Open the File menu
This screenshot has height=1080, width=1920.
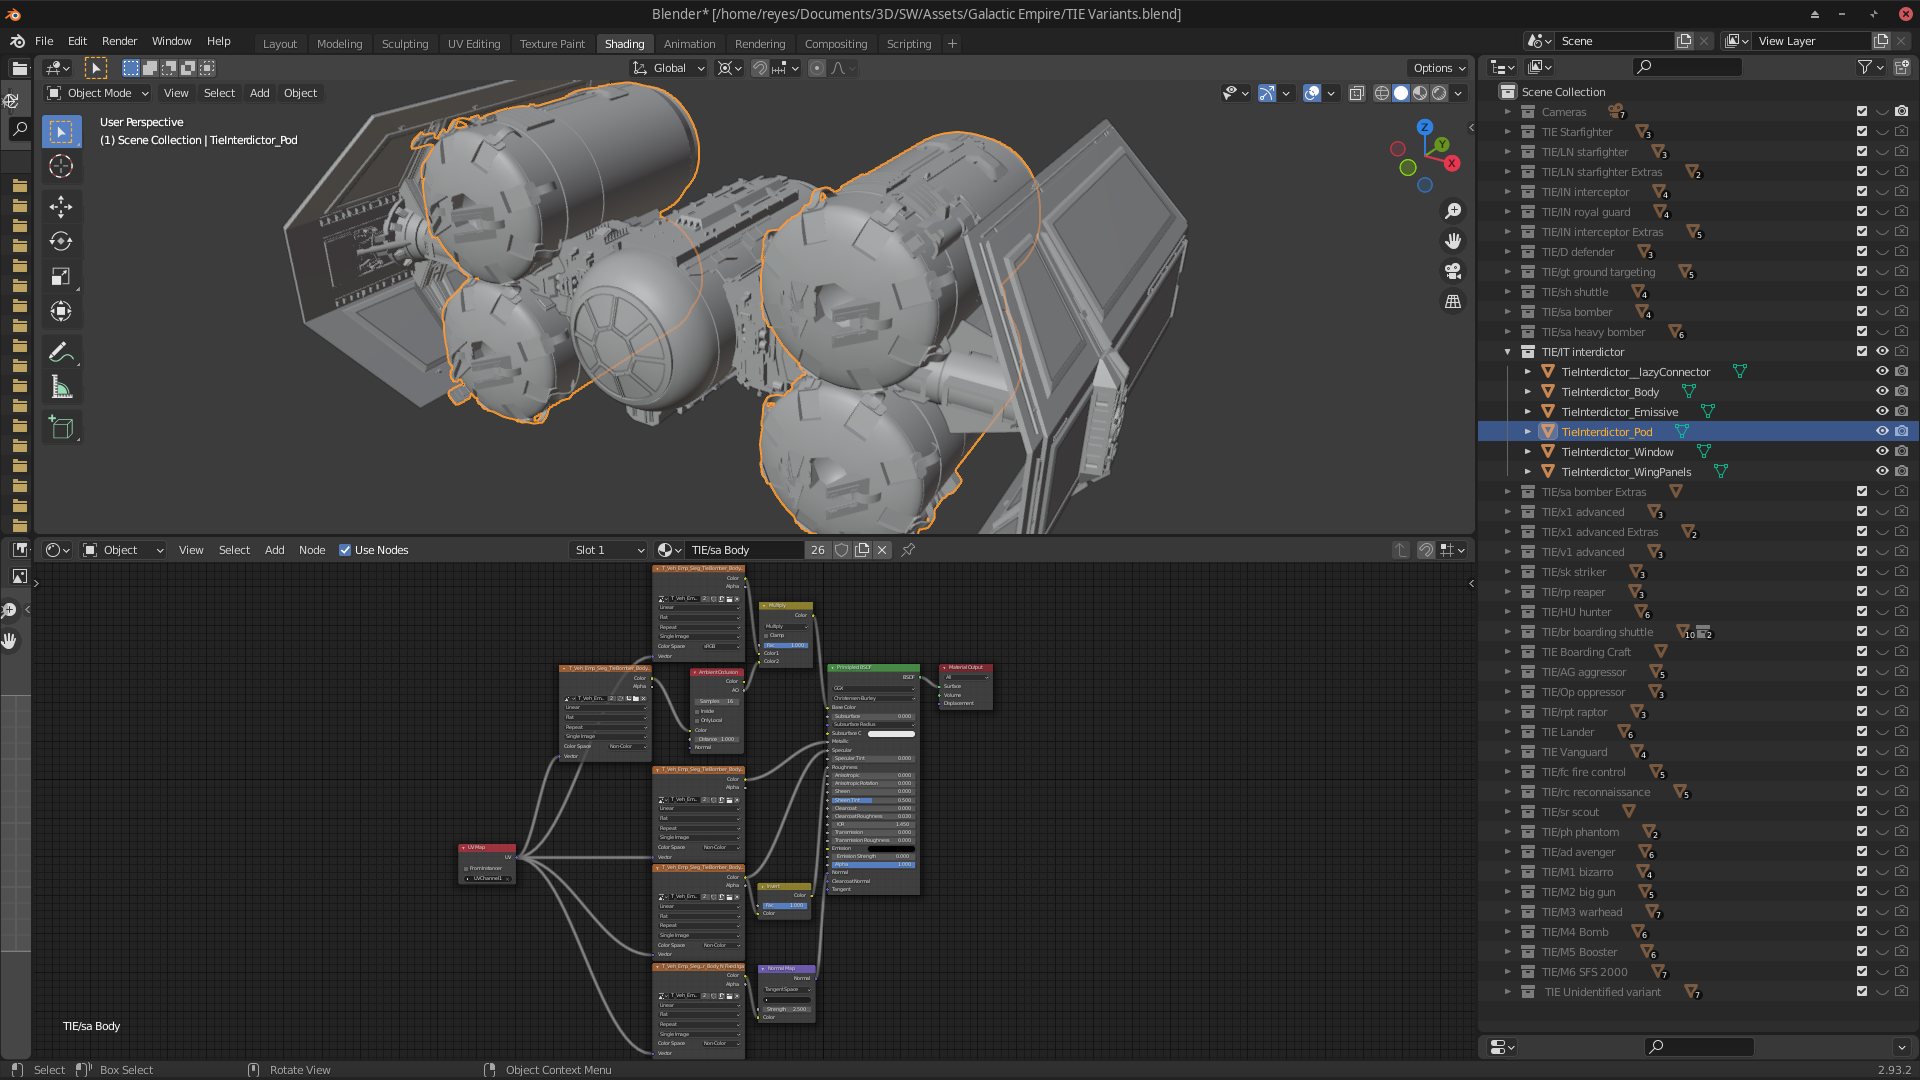click(x=44, y=41)
